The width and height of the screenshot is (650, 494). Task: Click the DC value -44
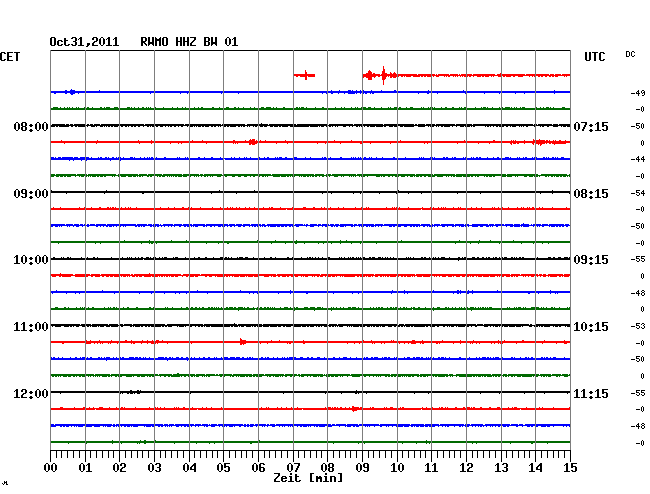pos(638,159)
